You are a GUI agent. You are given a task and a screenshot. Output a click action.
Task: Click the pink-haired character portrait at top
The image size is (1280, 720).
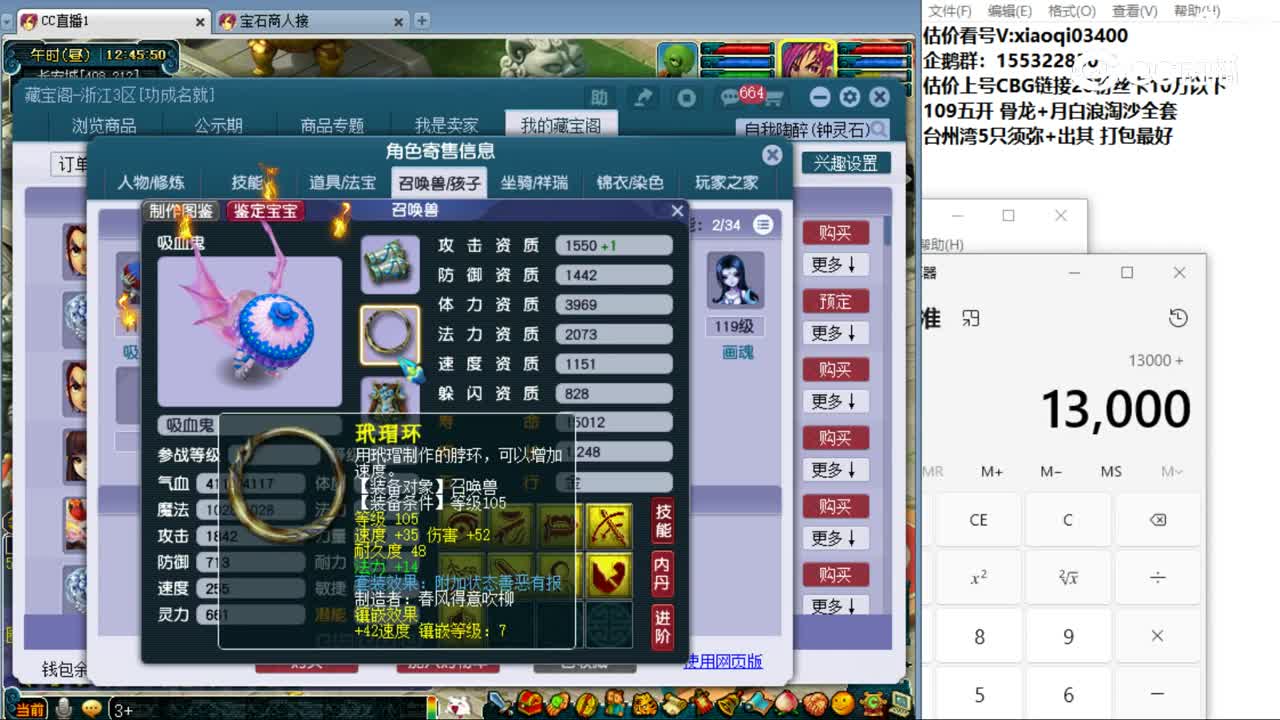click(808, 60)
